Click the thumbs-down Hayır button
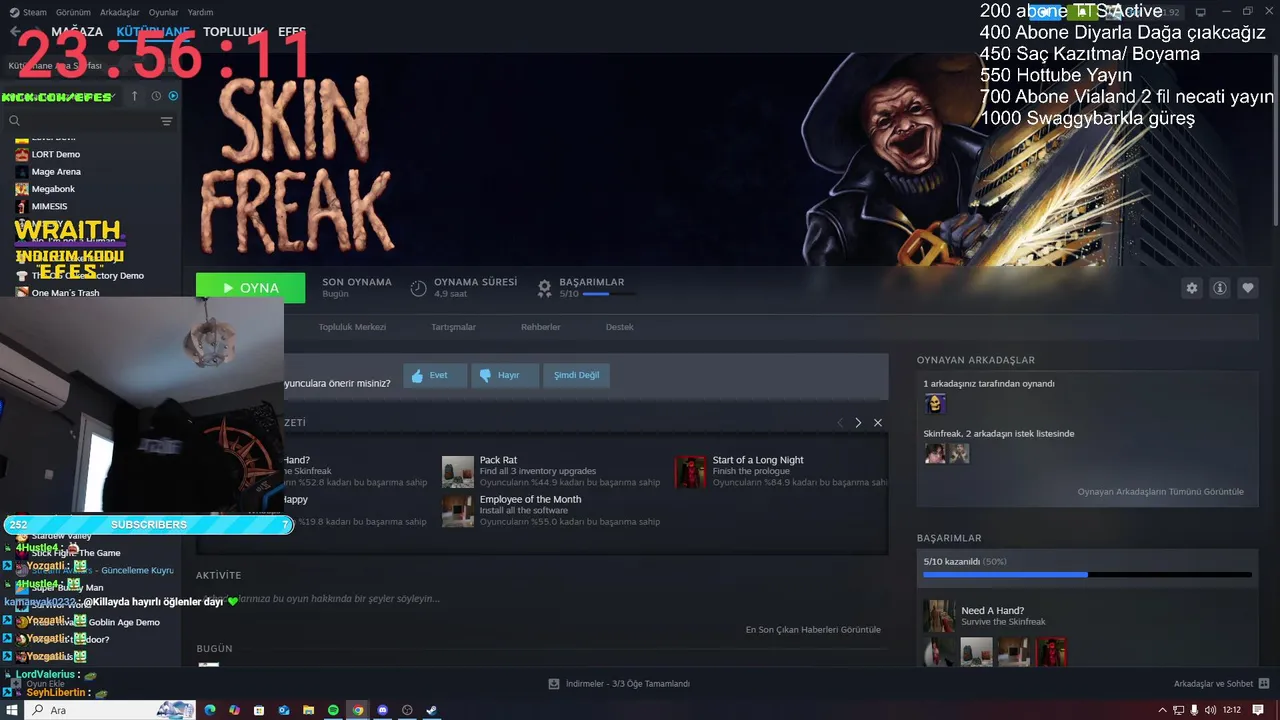This screenshot has height=720, width=1280. tap(504, 375)
